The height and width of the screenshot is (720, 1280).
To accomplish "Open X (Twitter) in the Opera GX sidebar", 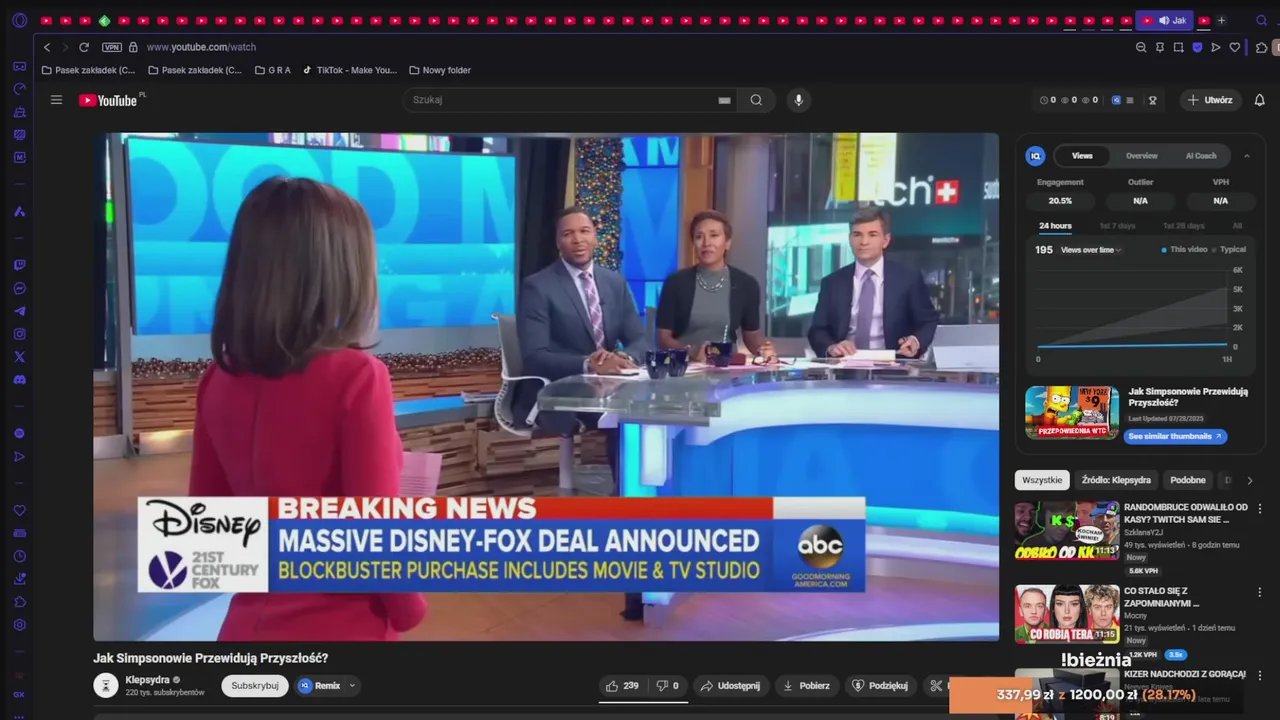I will (19, 357).
